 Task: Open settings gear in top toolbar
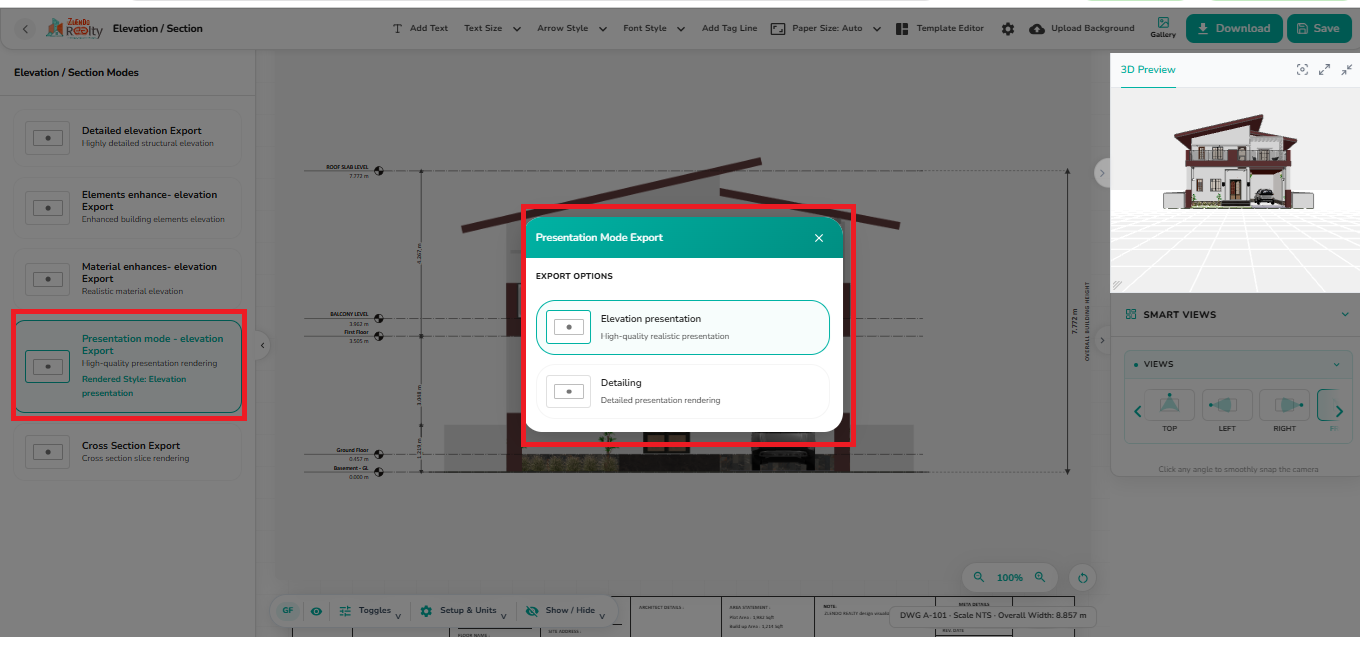(1008, 29)
